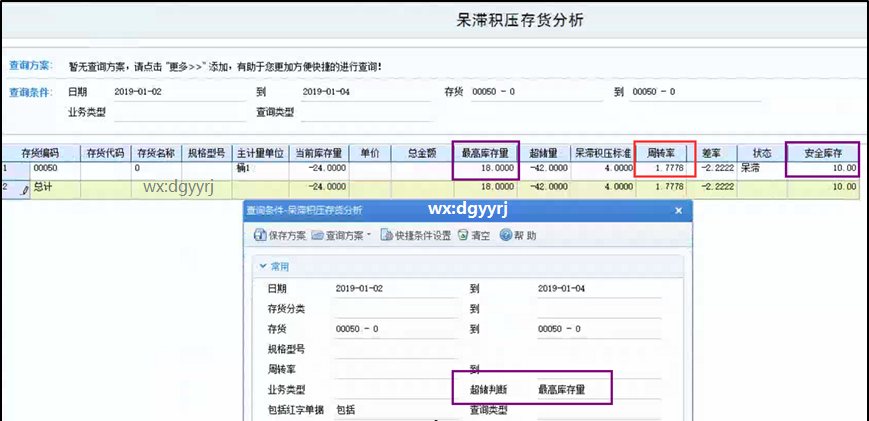The height and width of the screenshot is (421, 869).
Task: Click the 总金额 column header
Action: (422, 153)
